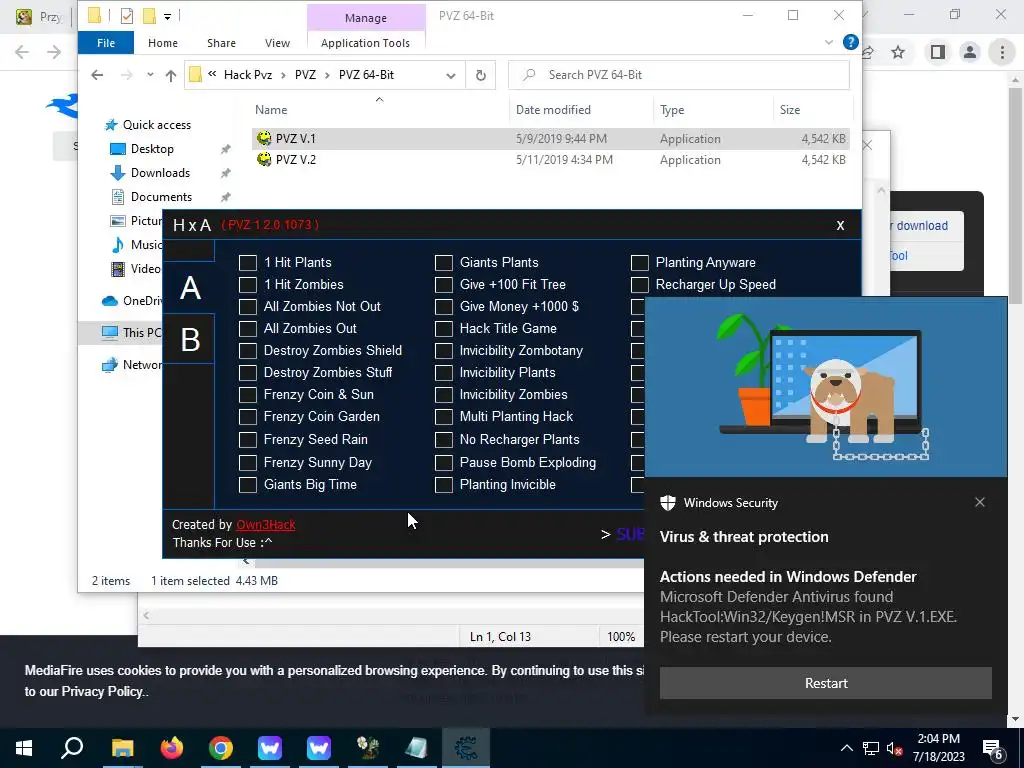The image size is (1024, 768).
Task: Open the Own3Hack creator link
Action: click(x=266, y=524)
